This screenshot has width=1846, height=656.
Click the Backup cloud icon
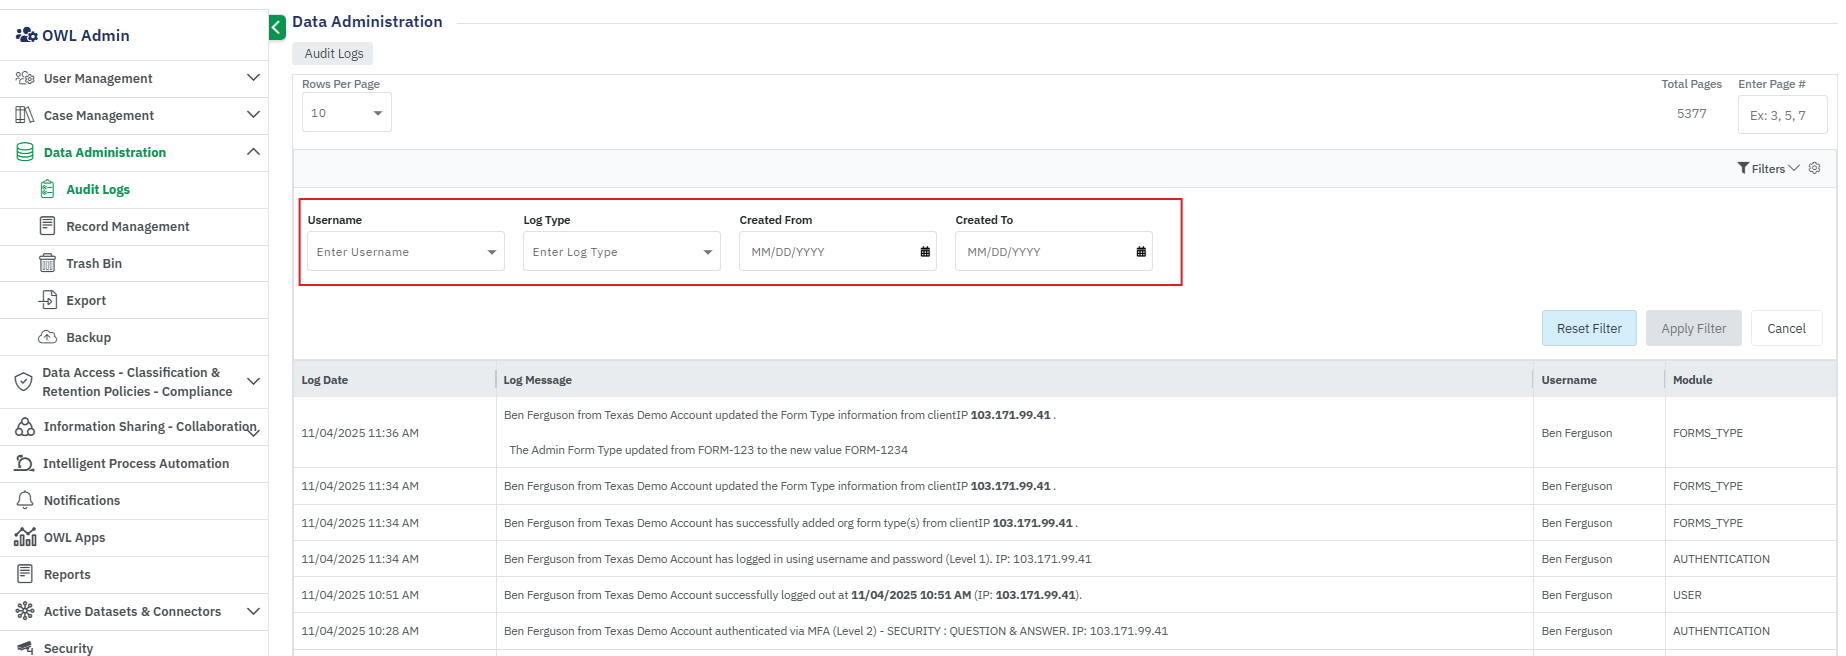point(47,337)
